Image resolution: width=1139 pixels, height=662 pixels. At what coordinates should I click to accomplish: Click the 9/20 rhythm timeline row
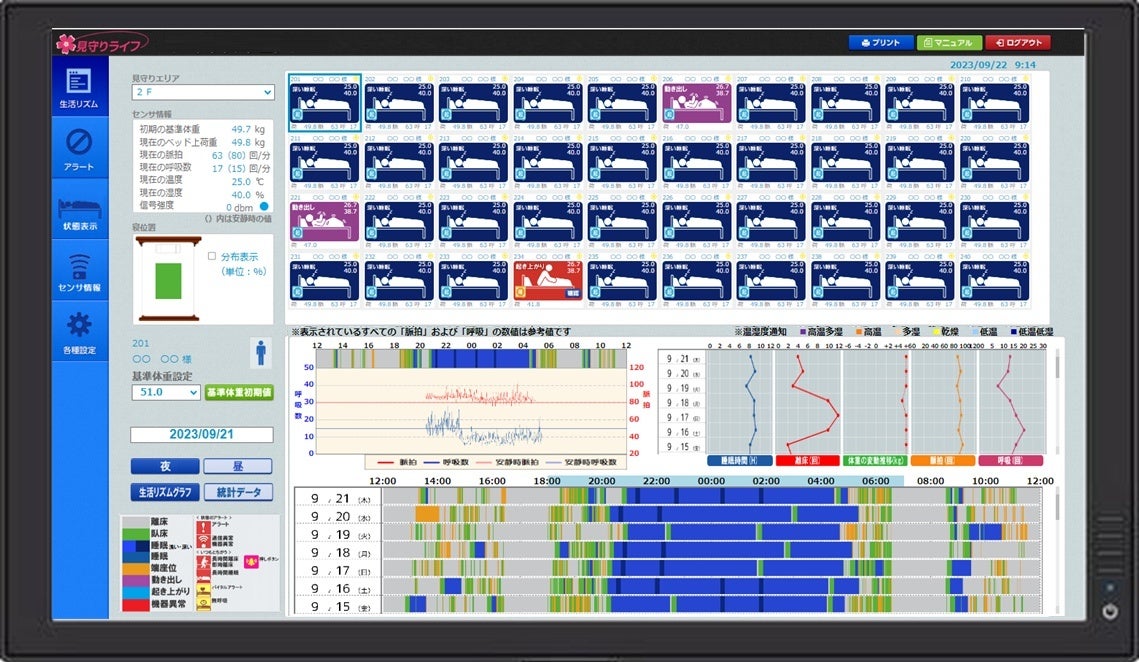(668, 514)
